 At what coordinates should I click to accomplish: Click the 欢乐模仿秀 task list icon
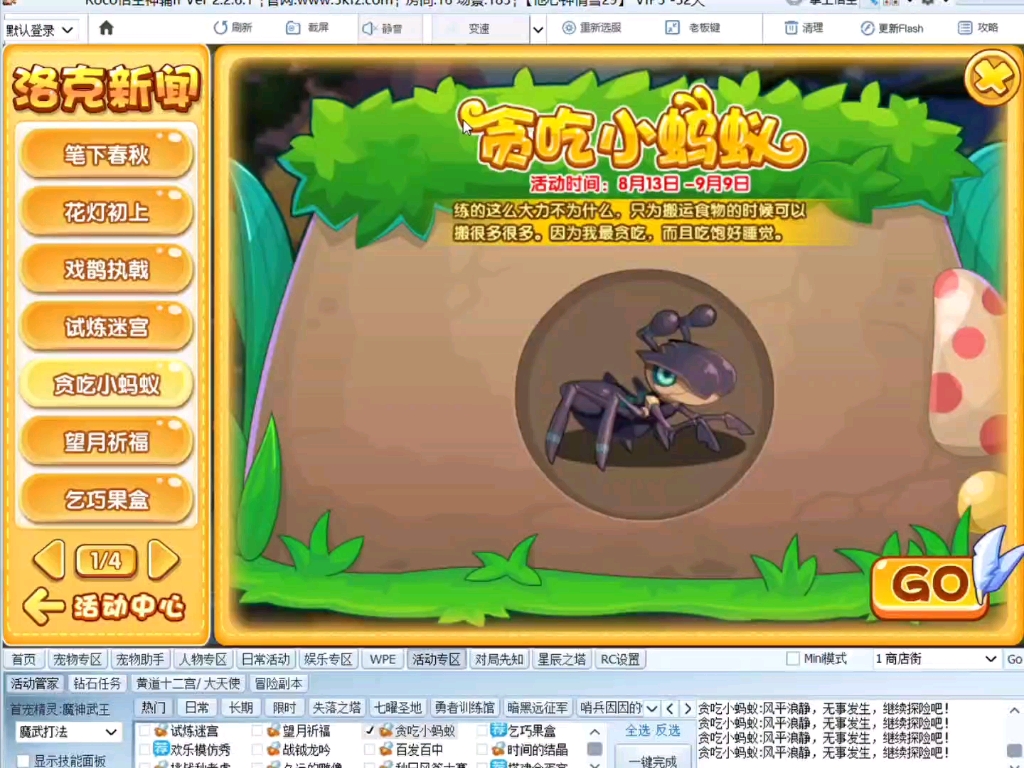click(161, 748)
